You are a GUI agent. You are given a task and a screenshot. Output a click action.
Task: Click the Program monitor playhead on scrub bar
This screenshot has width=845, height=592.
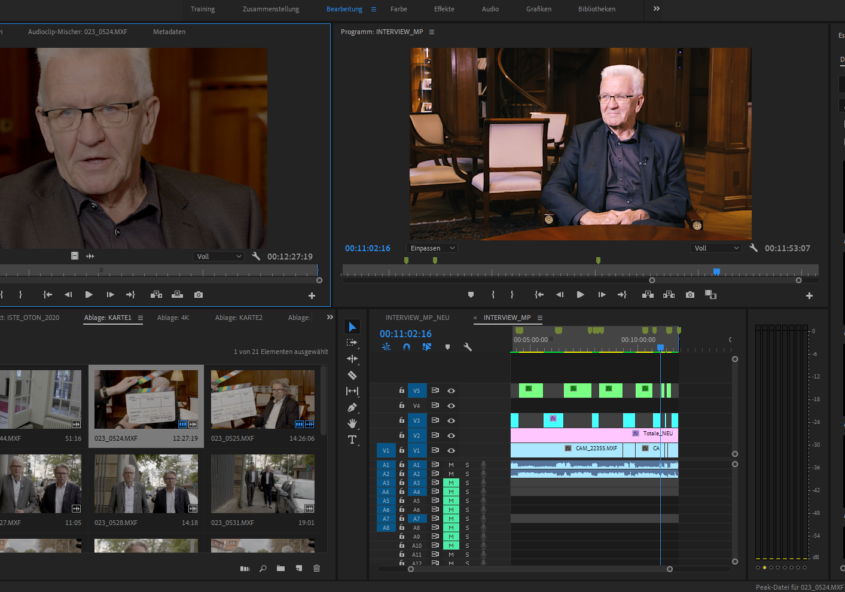coord(716,271)
